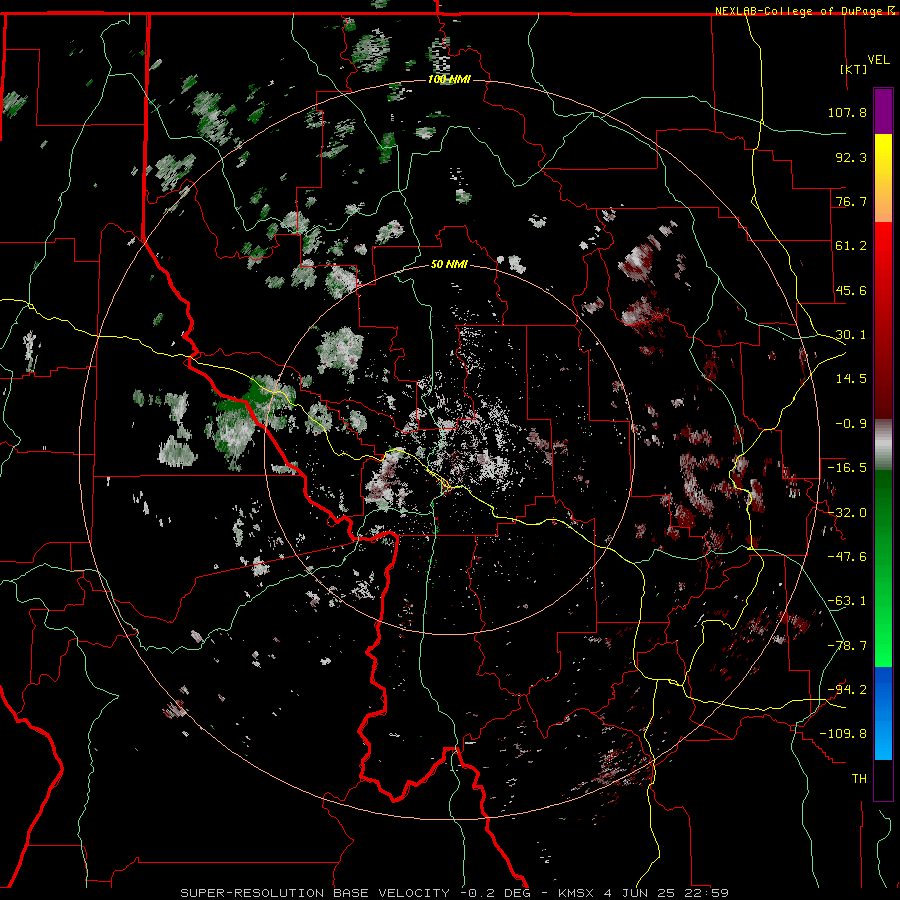Click the 14.5 velocity scale value
Screen dimensions: 900x900
coord(851,379)
